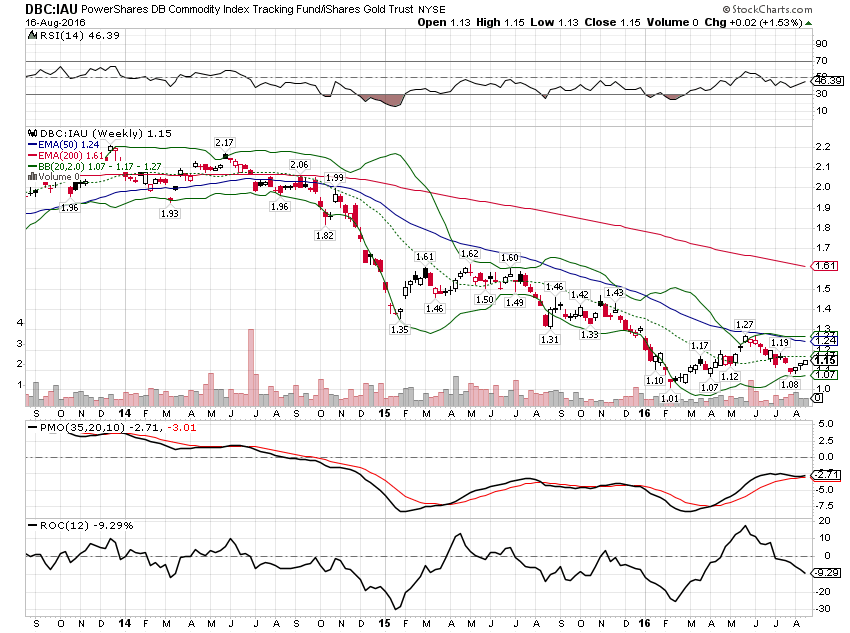
Task: Click the 1.35 low price annotation
Action: [x=400, y=330]
